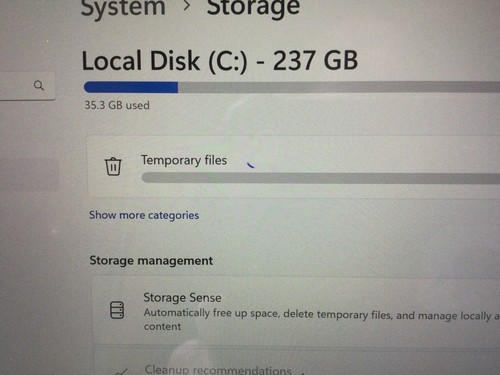Click the breadcrumb chevron between System and Storage
The height and width of the screenshot is (375, 500).
187,5
